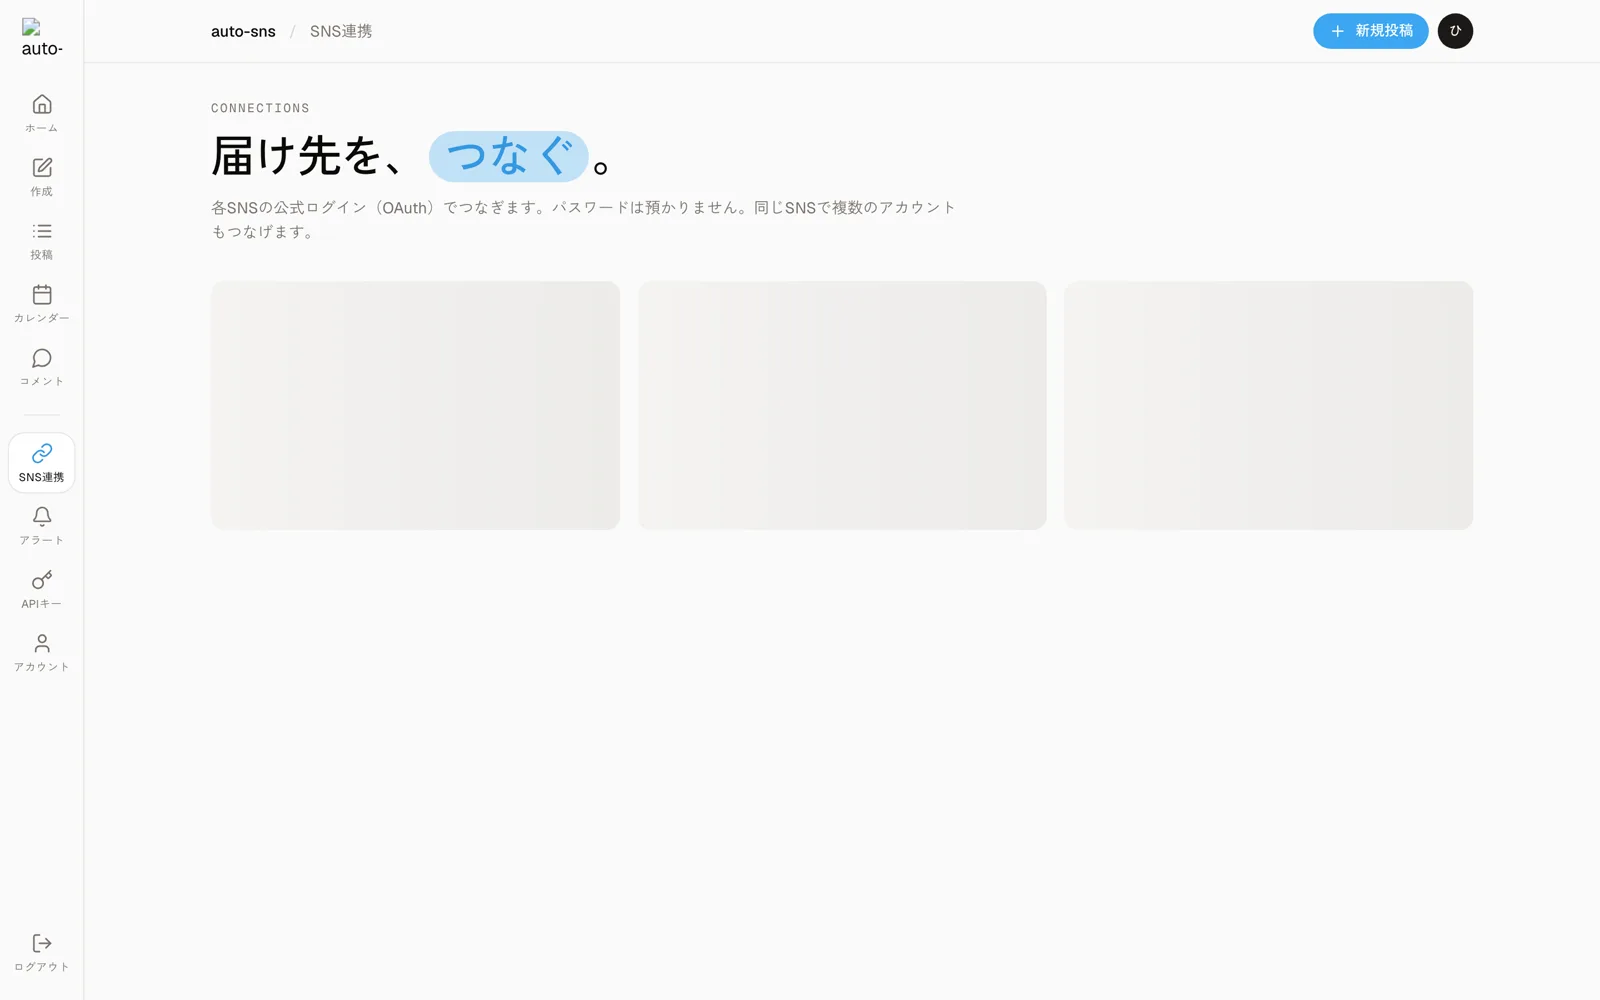The width and height of the screenshot is (1600, 1000).
Task: Click the CONNECTIONS label text
Action: [260, 108]
